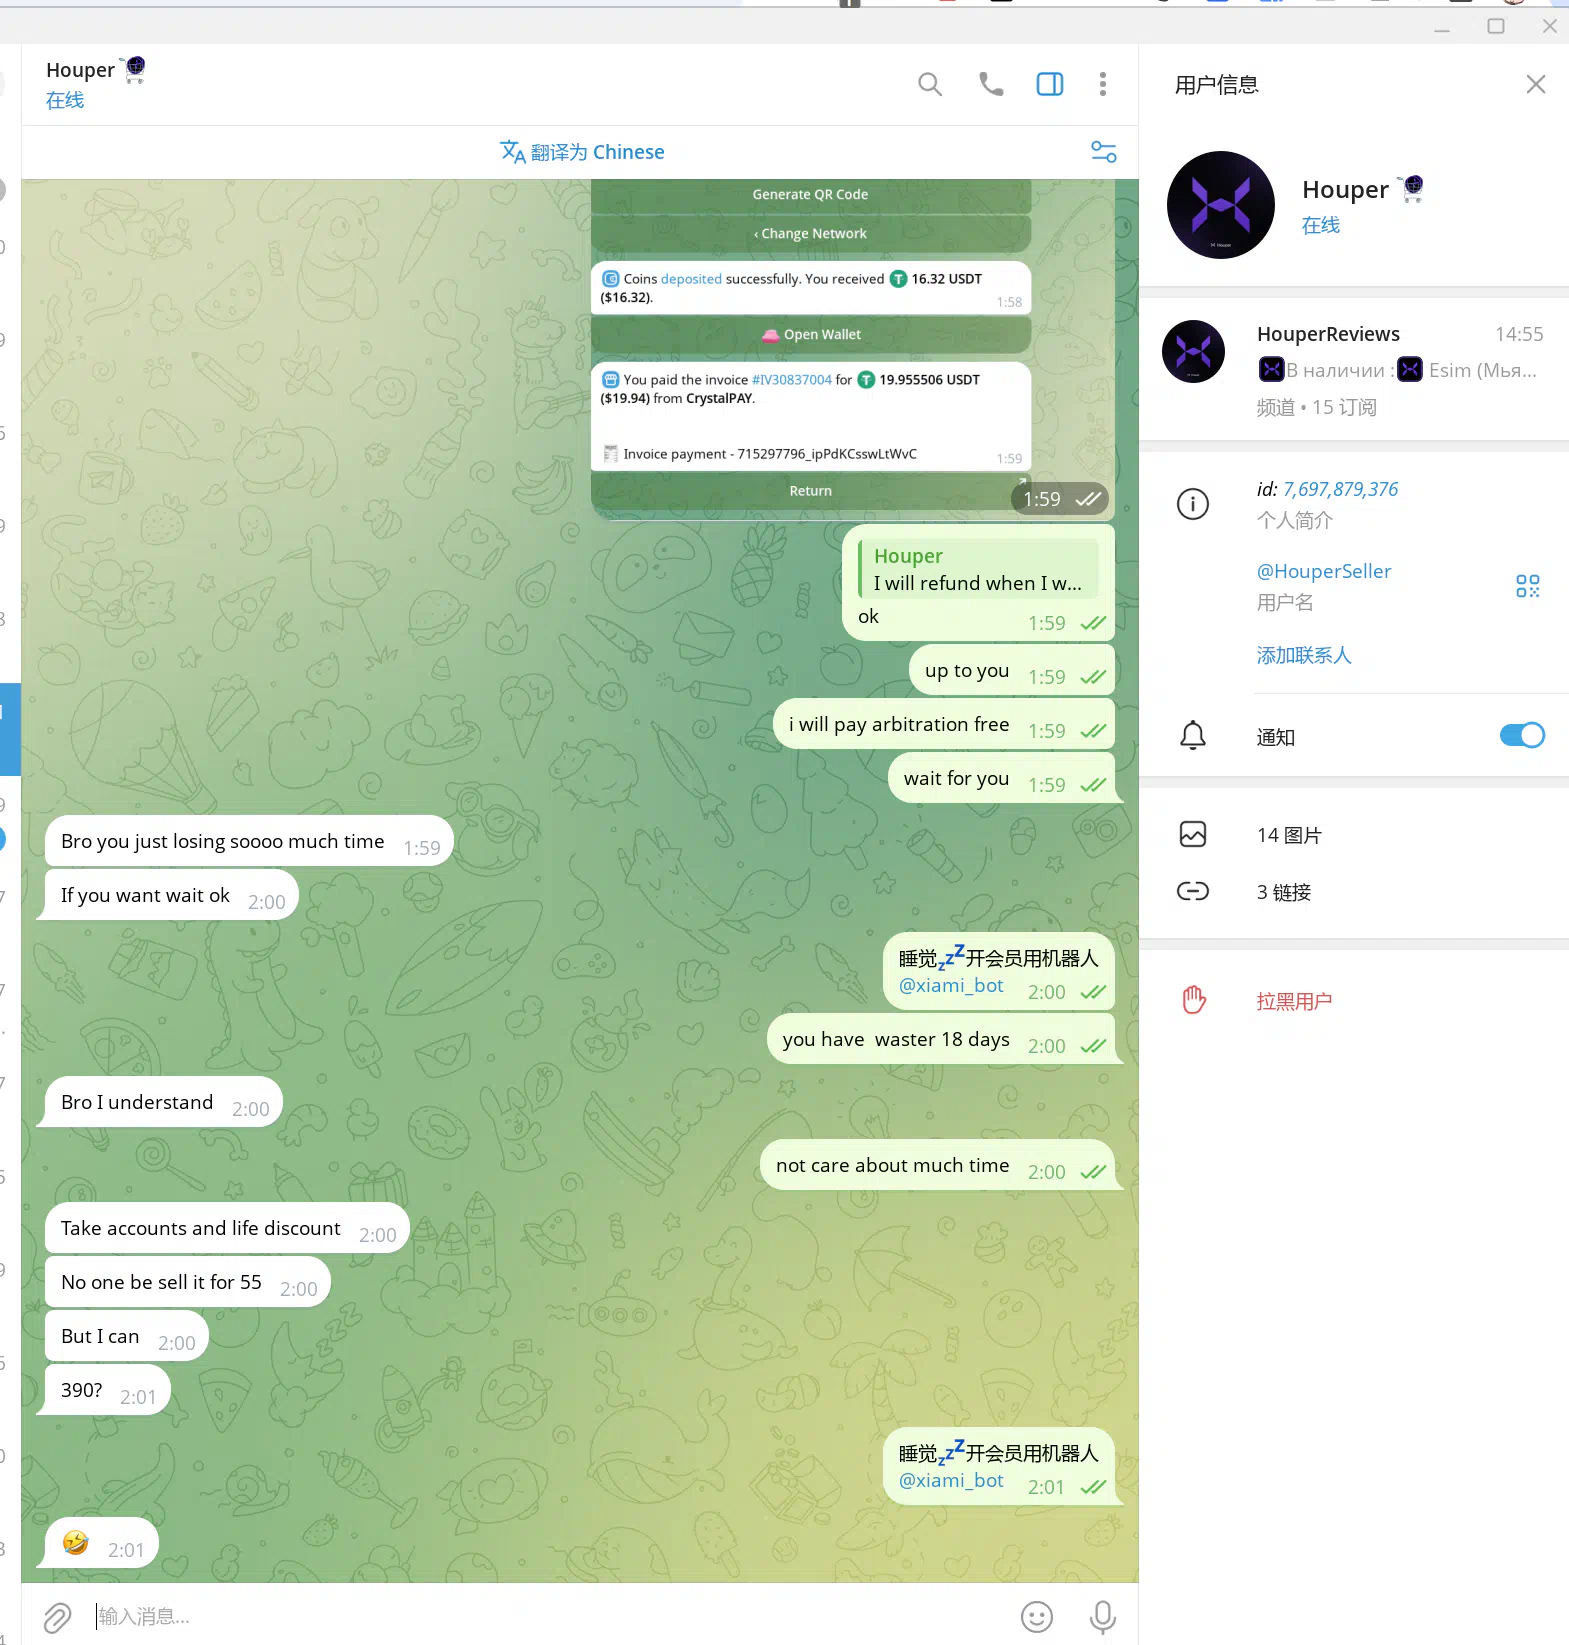Viewport: 1569px width, 1645px height.
Task: Start a voice call with Houper
Action: click(991, 85)
